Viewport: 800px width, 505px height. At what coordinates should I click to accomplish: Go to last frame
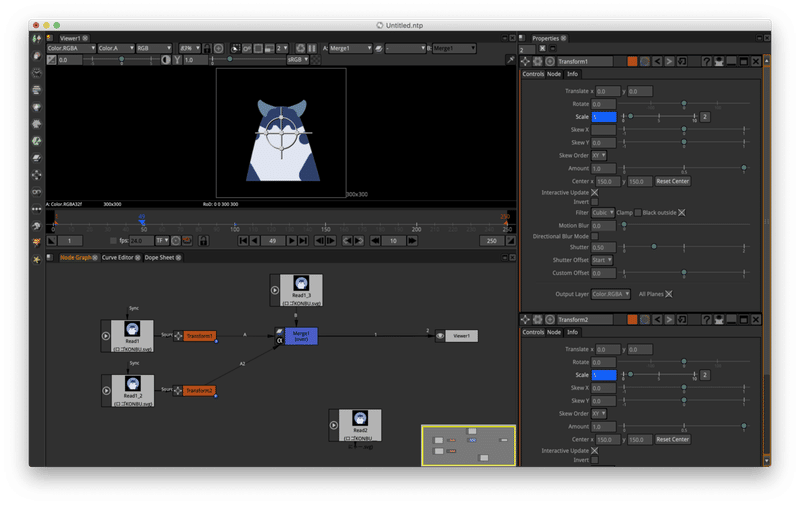coord(303,240)
